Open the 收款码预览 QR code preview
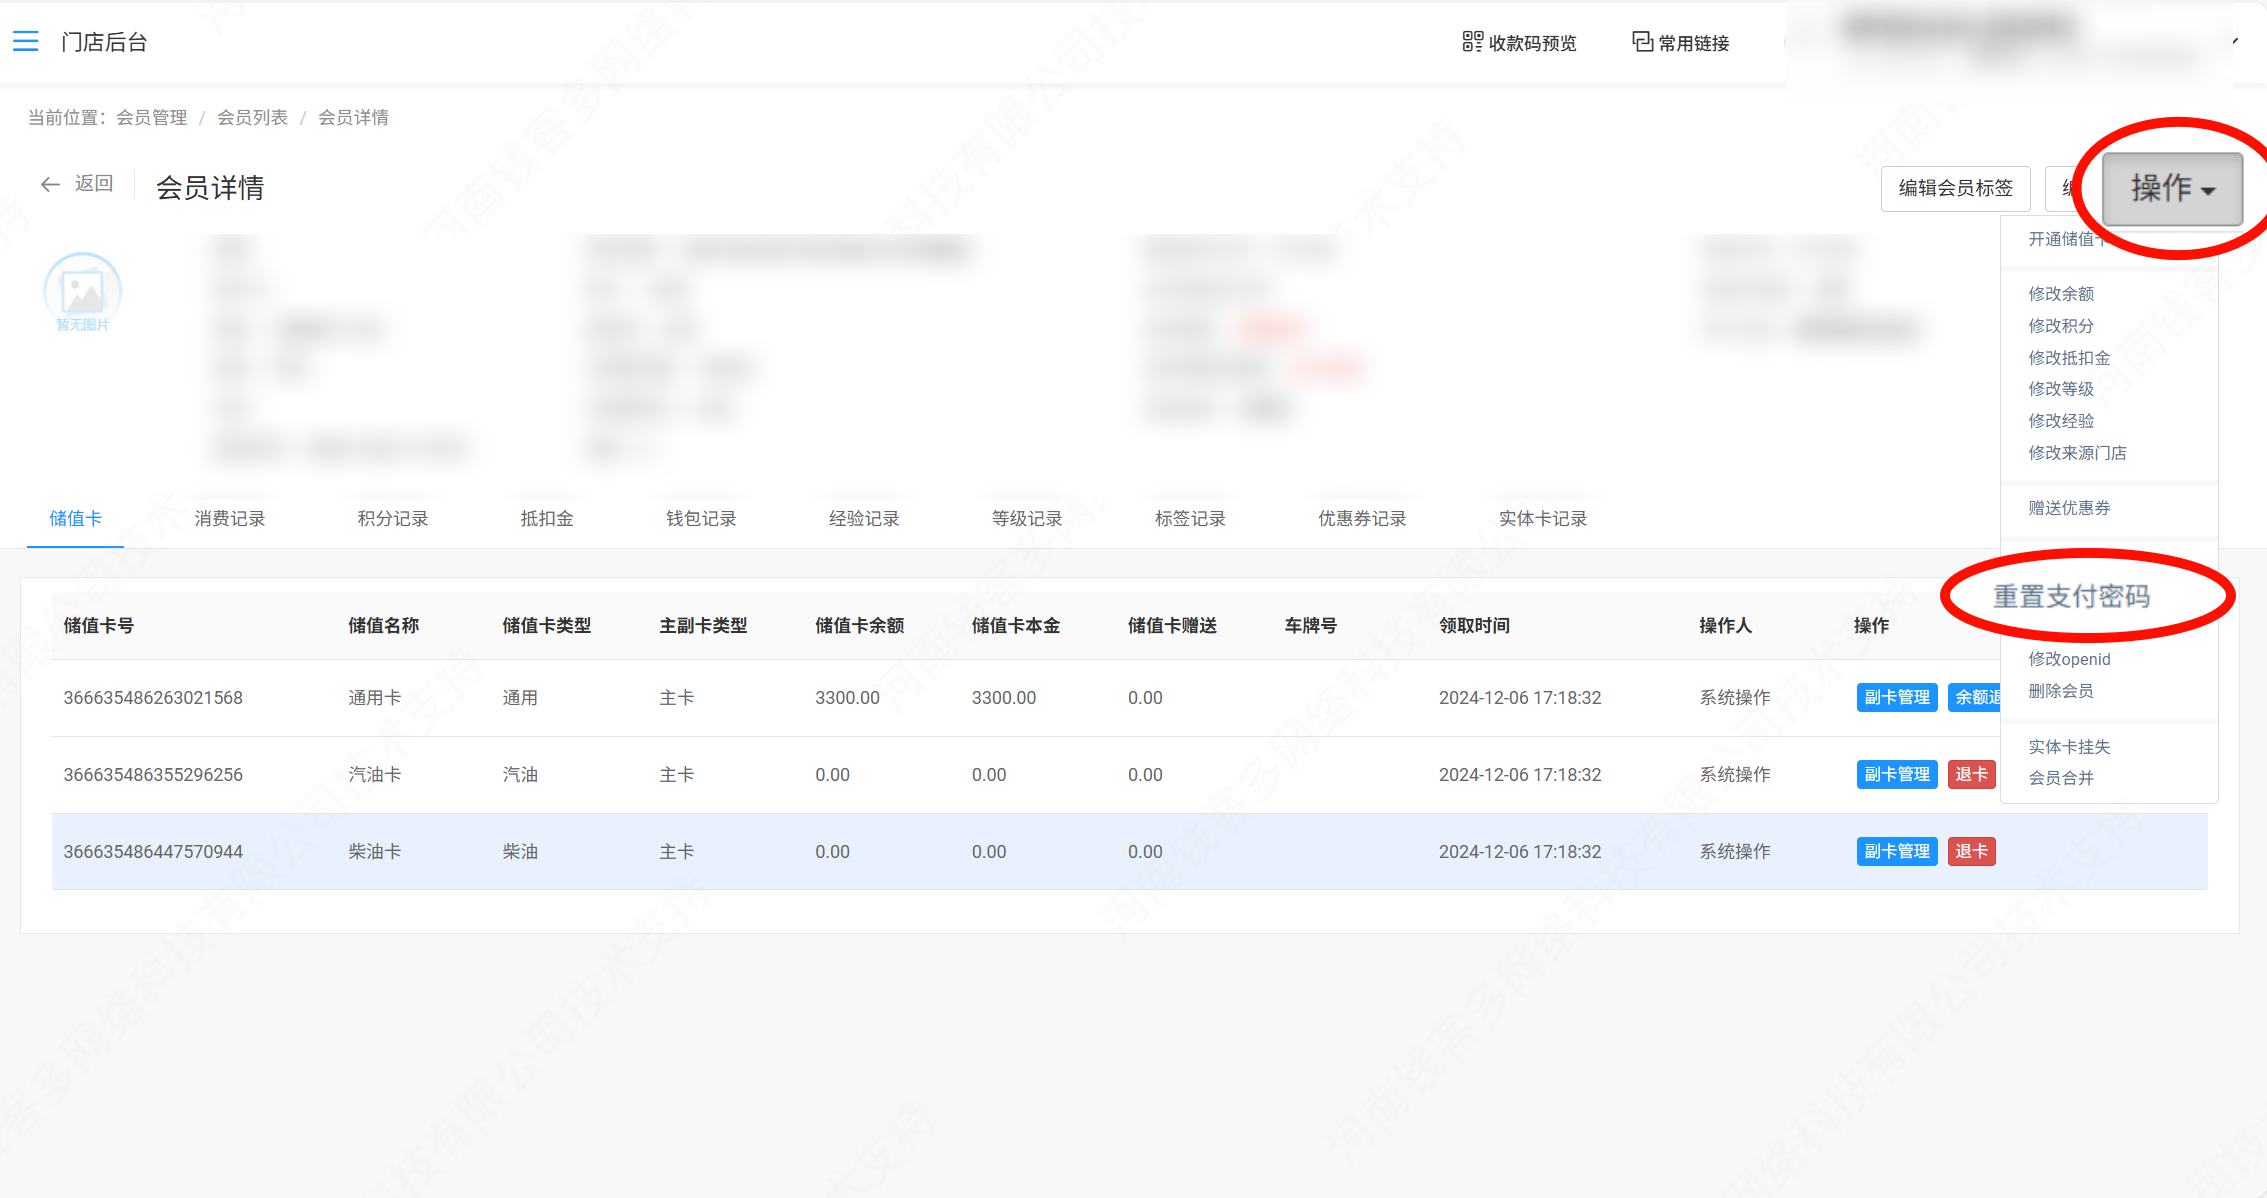 coord(1519,43)
